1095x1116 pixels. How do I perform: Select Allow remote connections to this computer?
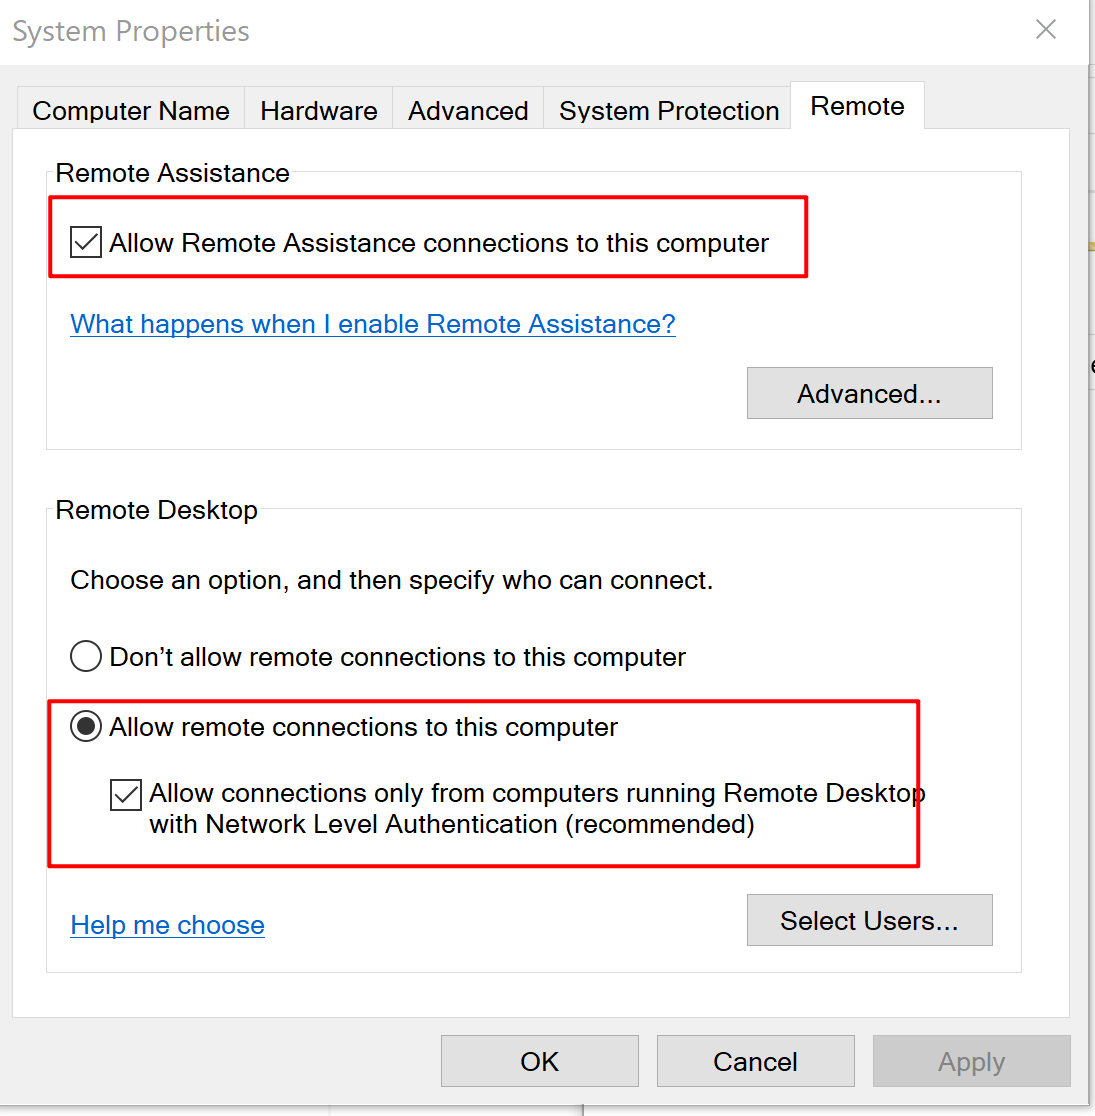tap(85, 727)
